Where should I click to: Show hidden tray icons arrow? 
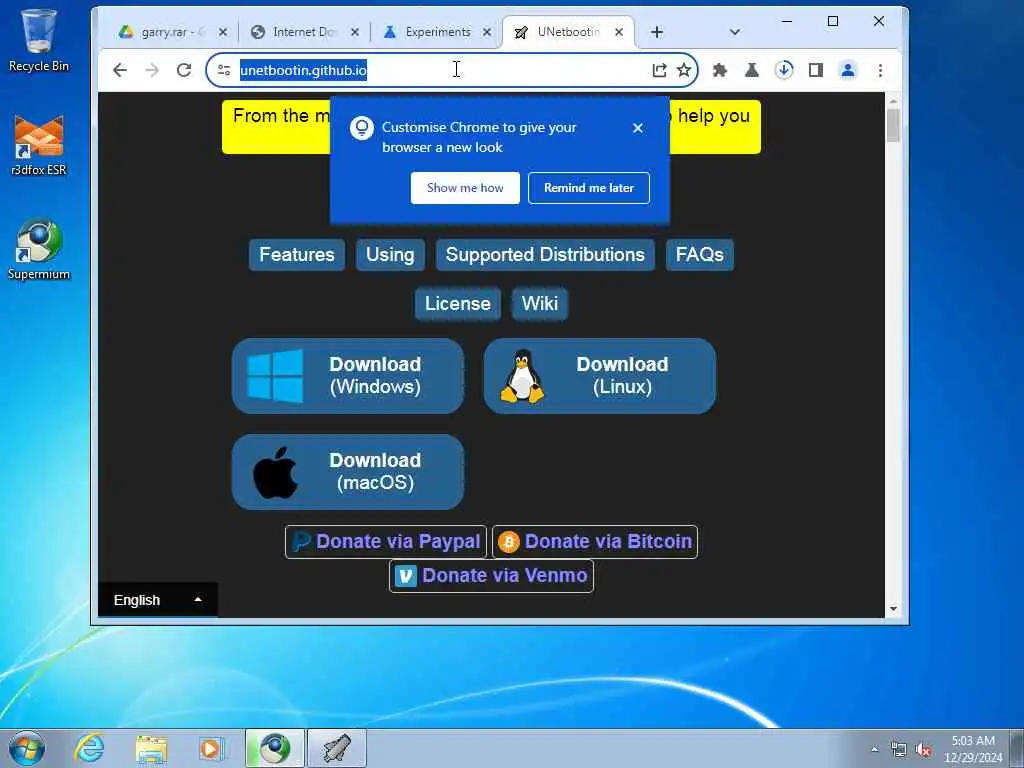tap(874, 749)
